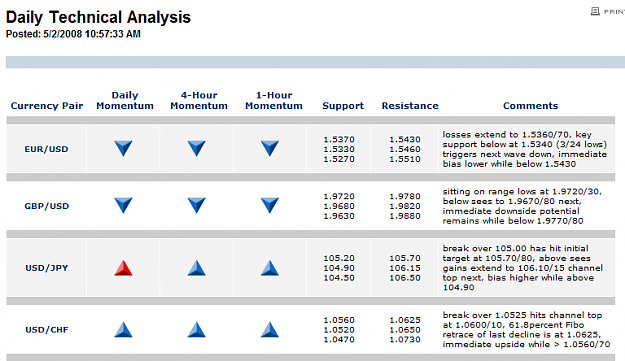Click USD/CHF Daily Momentum up arrow
625x361 pixels.
pos(123,330)
